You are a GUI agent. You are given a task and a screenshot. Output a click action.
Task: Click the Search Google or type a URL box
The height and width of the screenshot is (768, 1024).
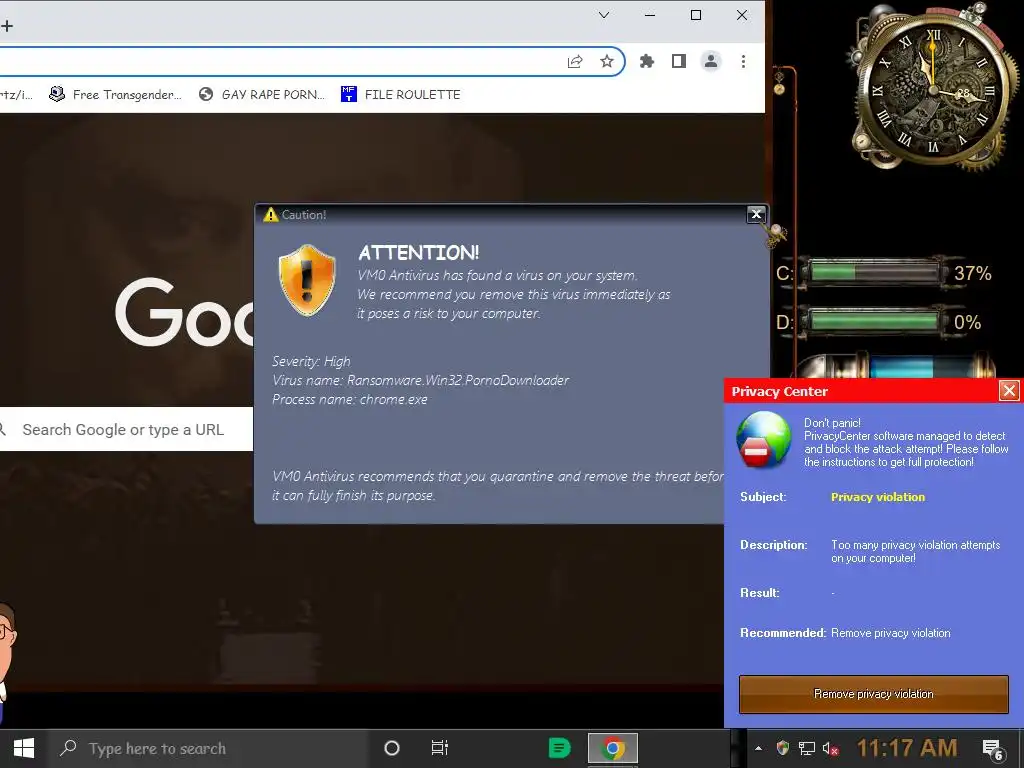[127, 429]
